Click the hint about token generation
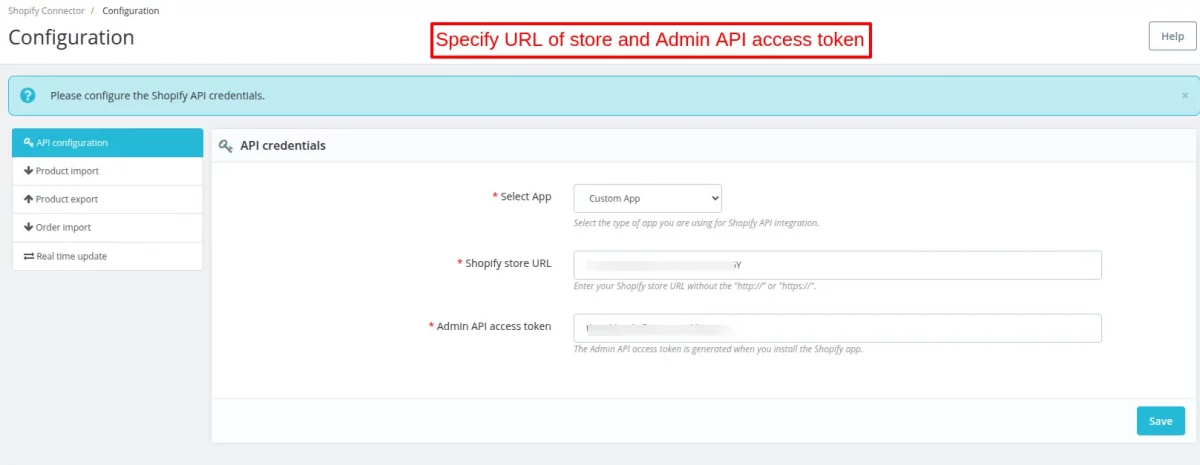The height and width of the screenshot is (465, 1200). (x=718, y=350)
